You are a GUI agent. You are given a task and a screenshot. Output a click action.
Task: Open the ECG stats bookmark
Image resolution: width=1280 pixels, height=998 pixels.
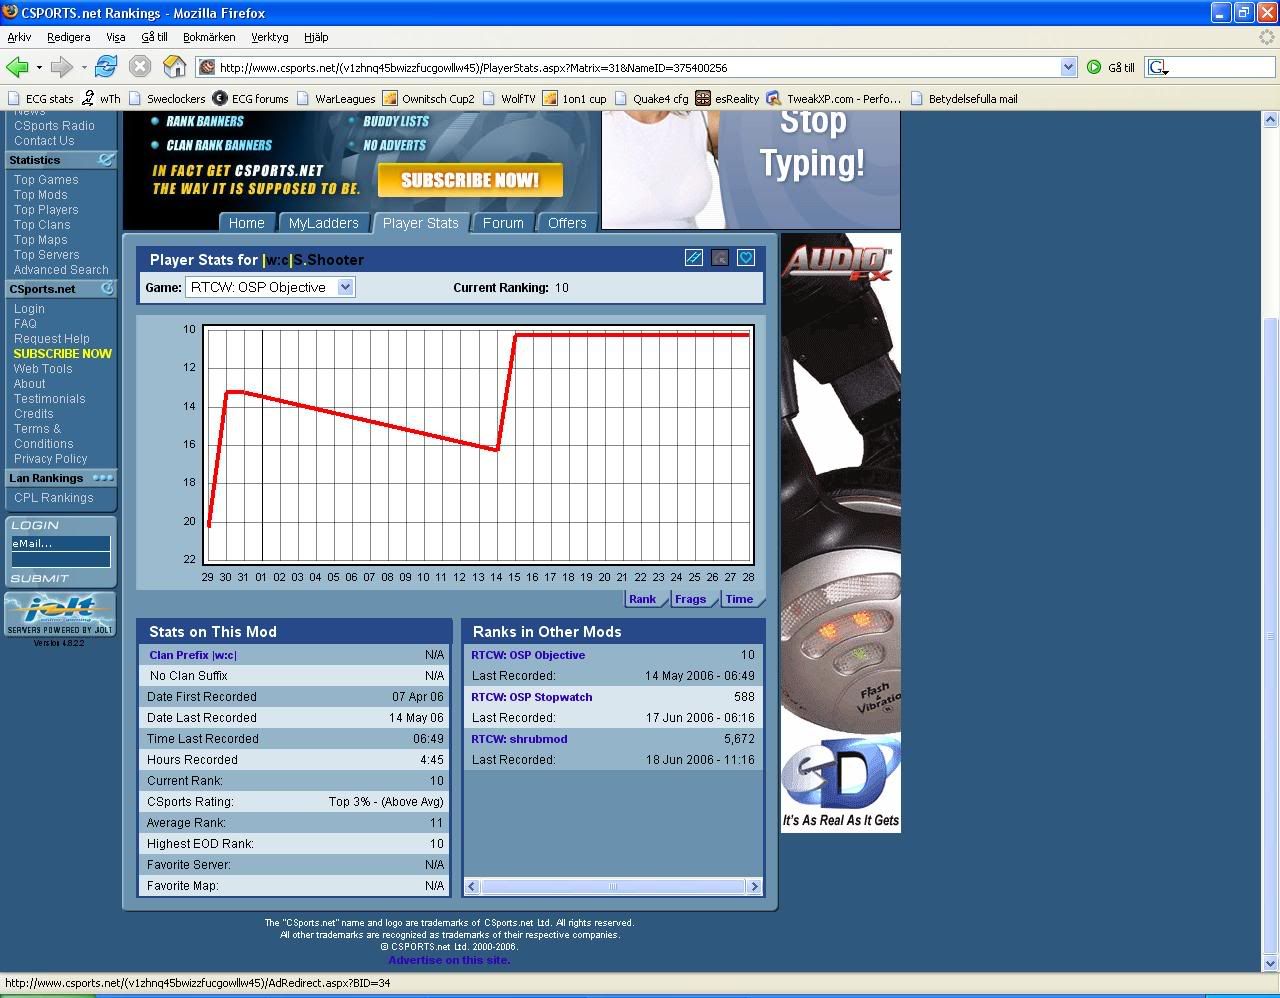[x=40, y=99]
